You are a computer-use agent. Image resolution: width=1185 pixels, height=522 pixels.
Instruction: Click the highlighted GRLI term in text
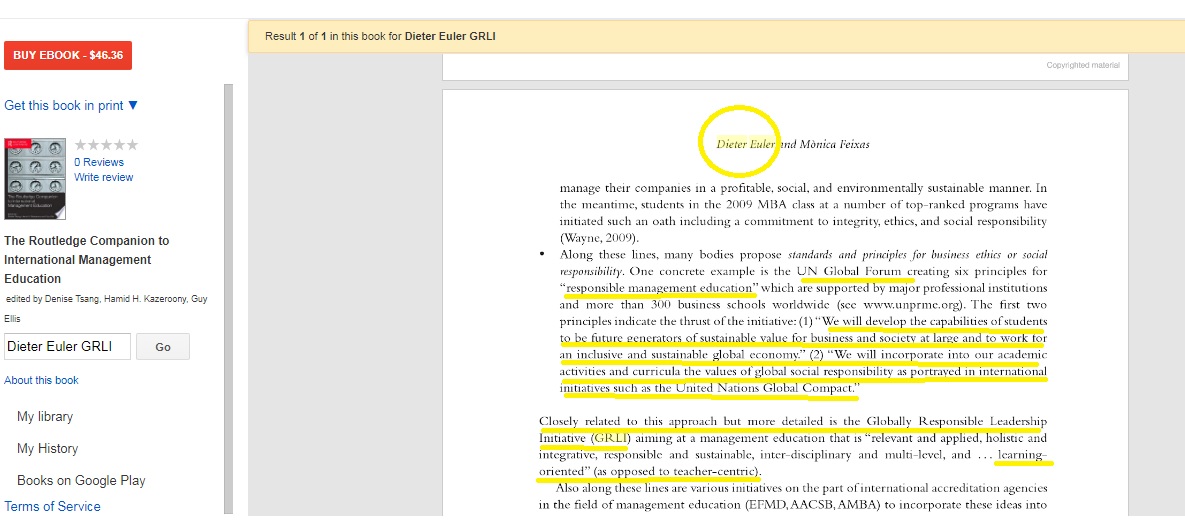(x=611, y=438)
